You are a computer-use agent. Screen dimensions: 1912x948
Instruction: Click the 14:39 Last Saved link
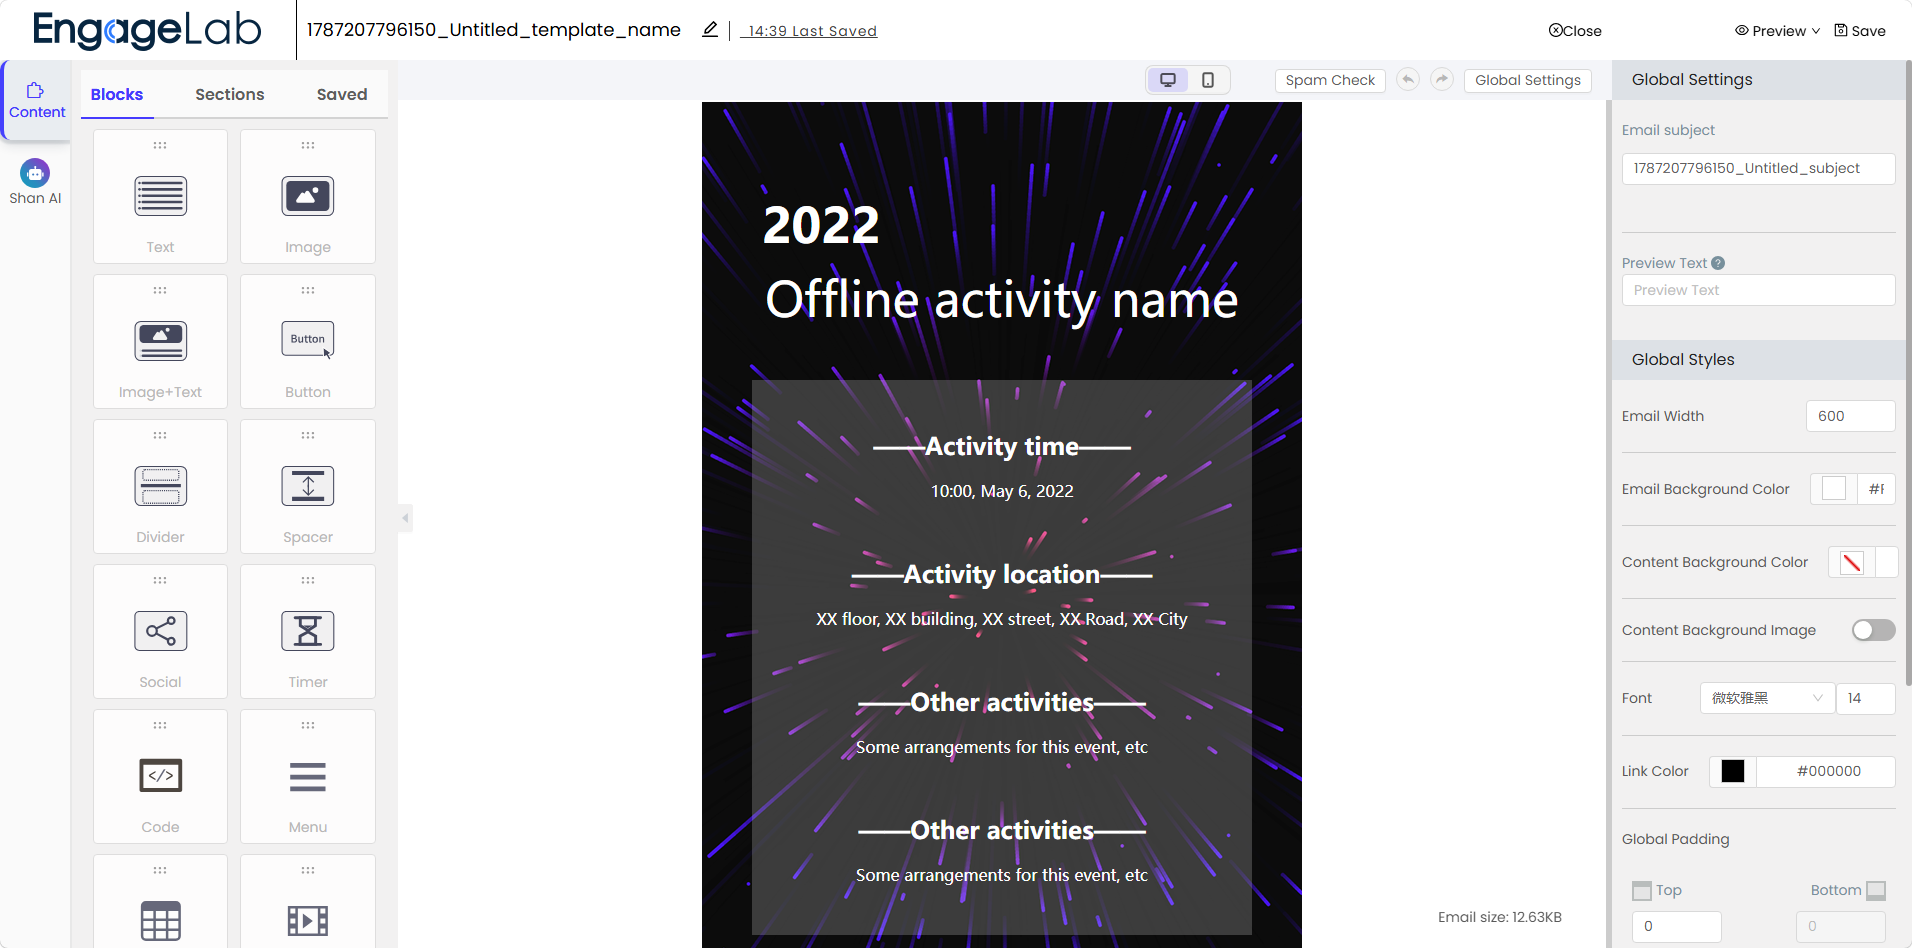point(809,31)
